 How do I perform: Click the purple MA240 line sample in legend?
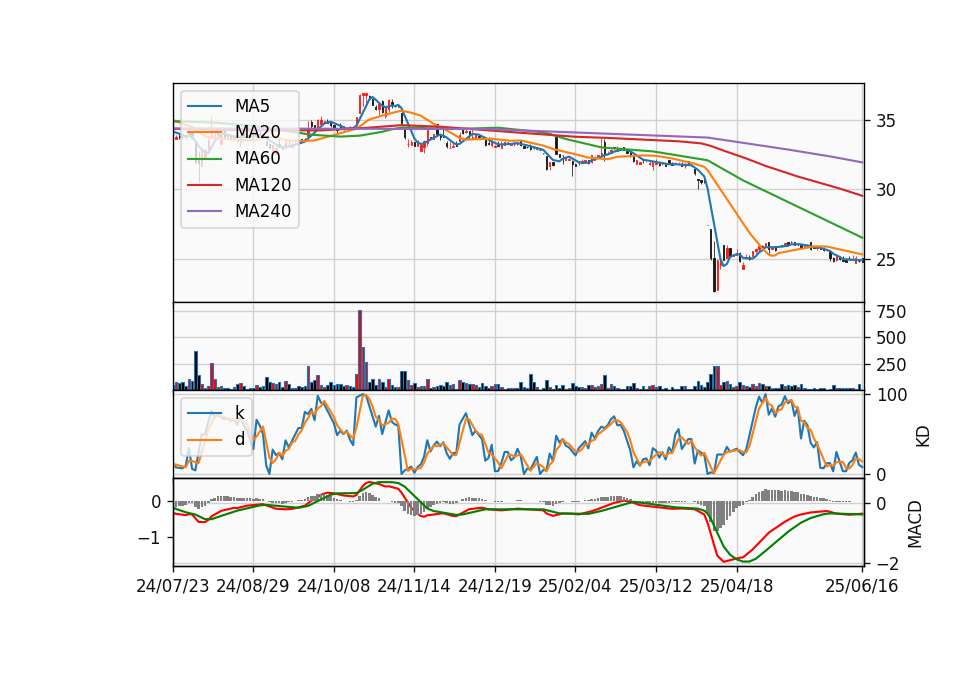[204, 211]
